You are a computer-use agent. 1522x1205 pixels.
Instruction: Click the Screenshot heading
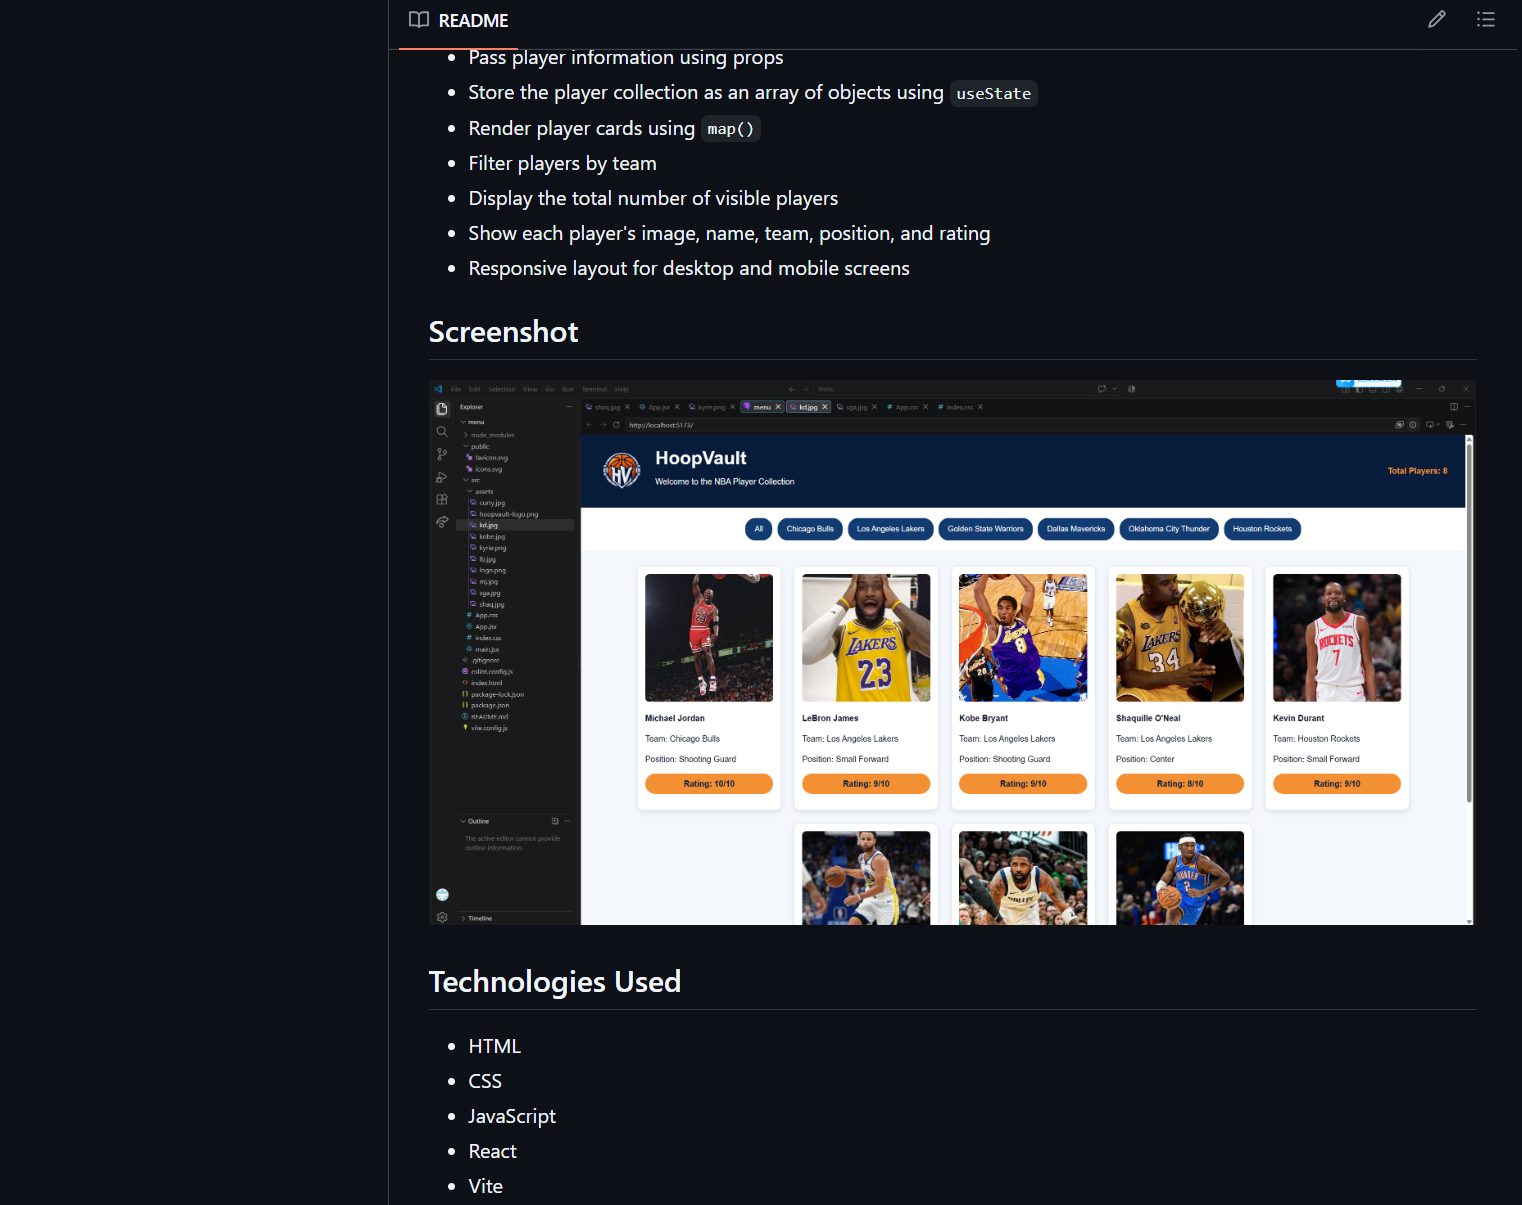click(x=503, y=332)
